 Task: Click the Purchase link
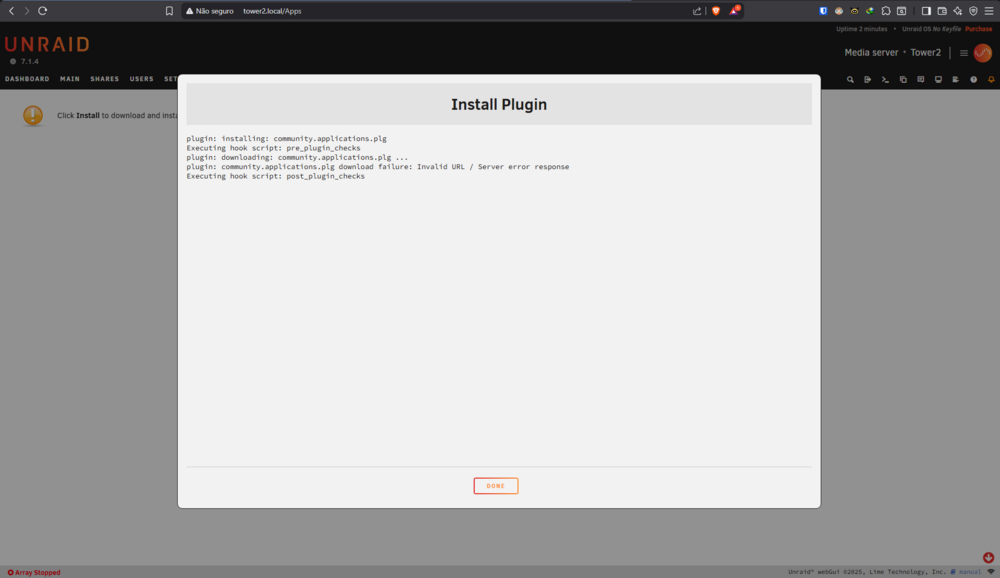(x=978, y=29)
